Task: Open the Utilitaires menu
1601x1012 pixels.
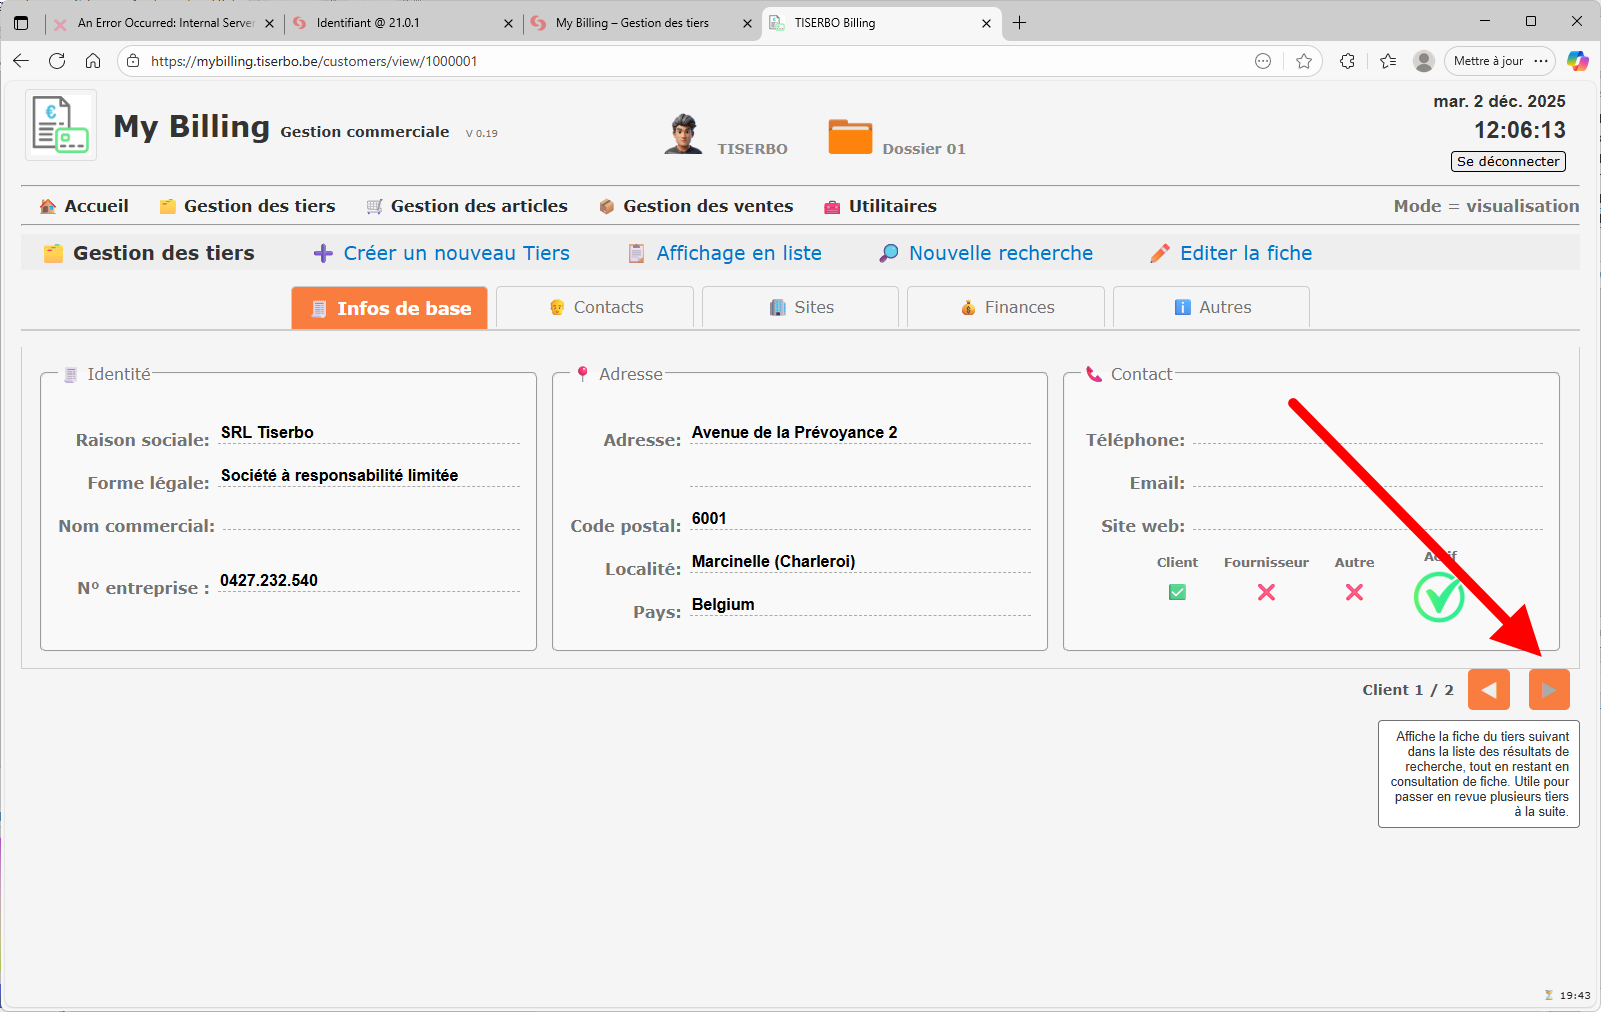Action: pos(880,206)
